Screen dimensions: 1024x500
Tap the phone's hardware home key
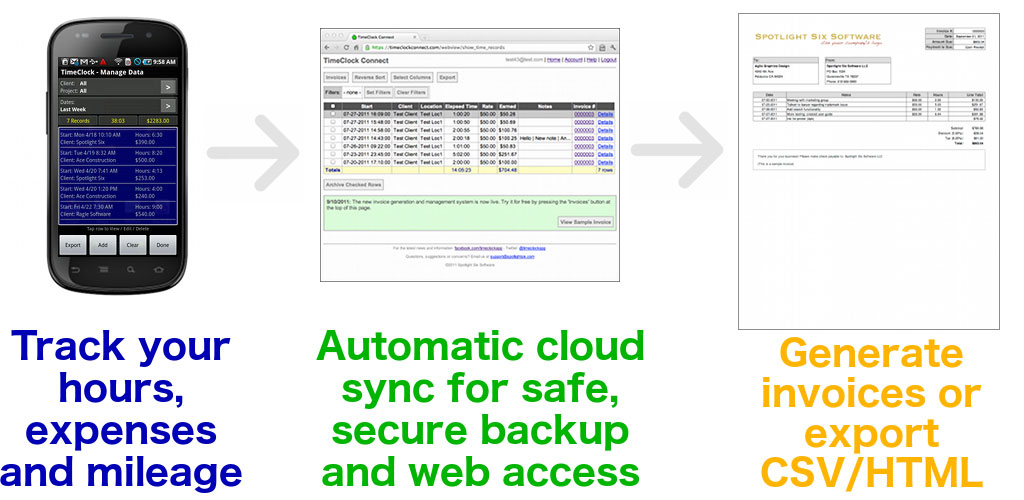159,269
